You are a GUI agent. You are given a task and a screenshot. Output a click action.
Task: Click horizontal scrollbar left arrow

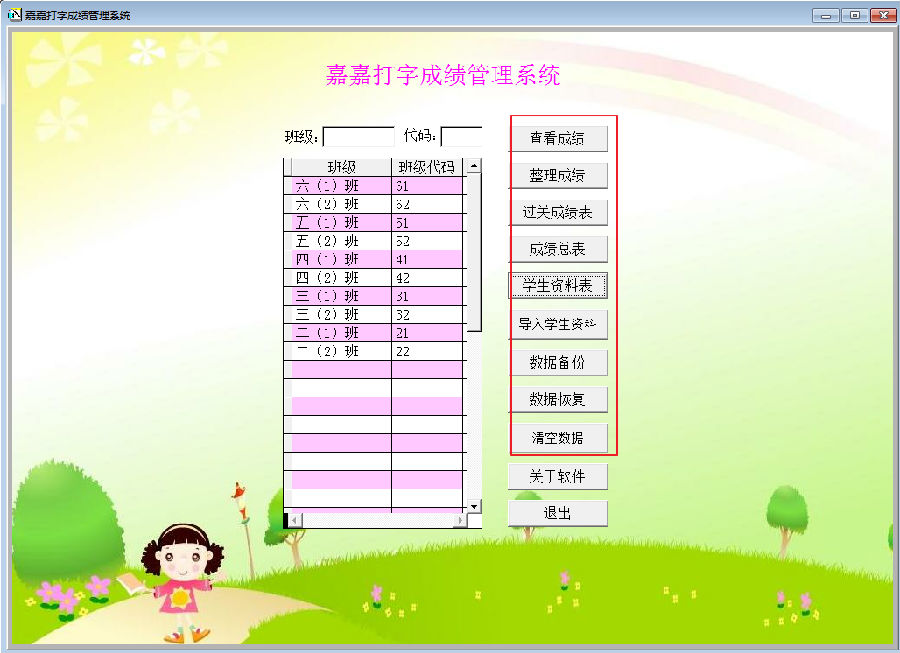pos(294,520)
